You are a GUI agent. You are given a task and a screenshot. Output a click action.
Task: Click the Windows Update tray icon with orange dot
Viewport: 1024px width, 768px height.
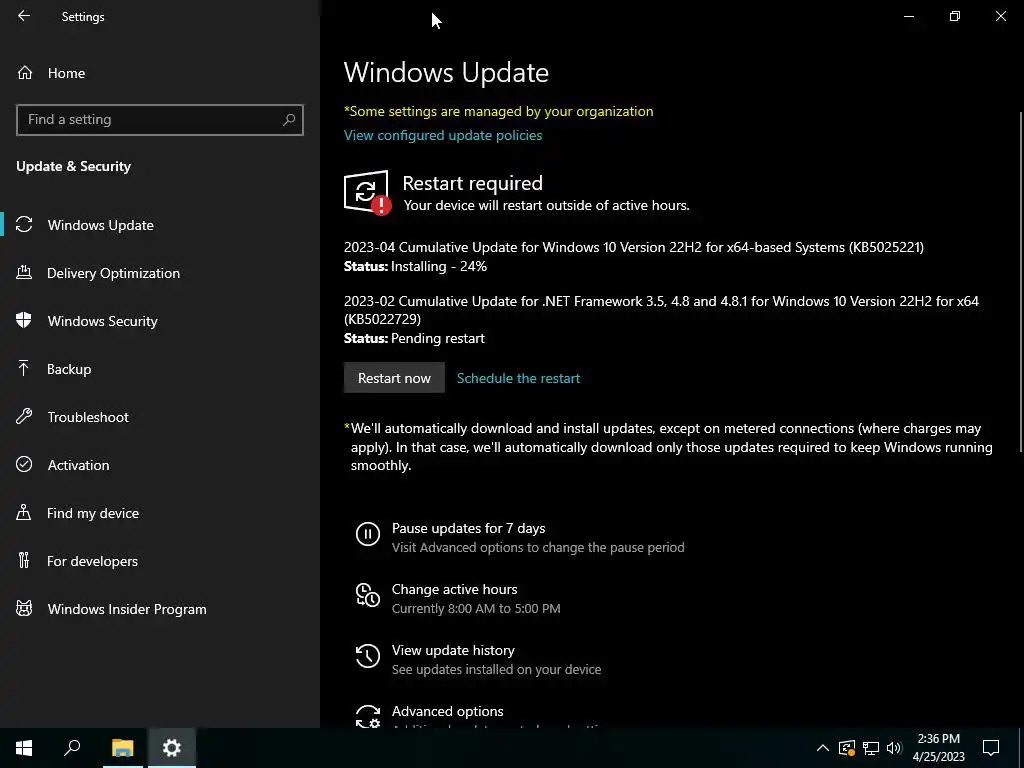(846, 748)
